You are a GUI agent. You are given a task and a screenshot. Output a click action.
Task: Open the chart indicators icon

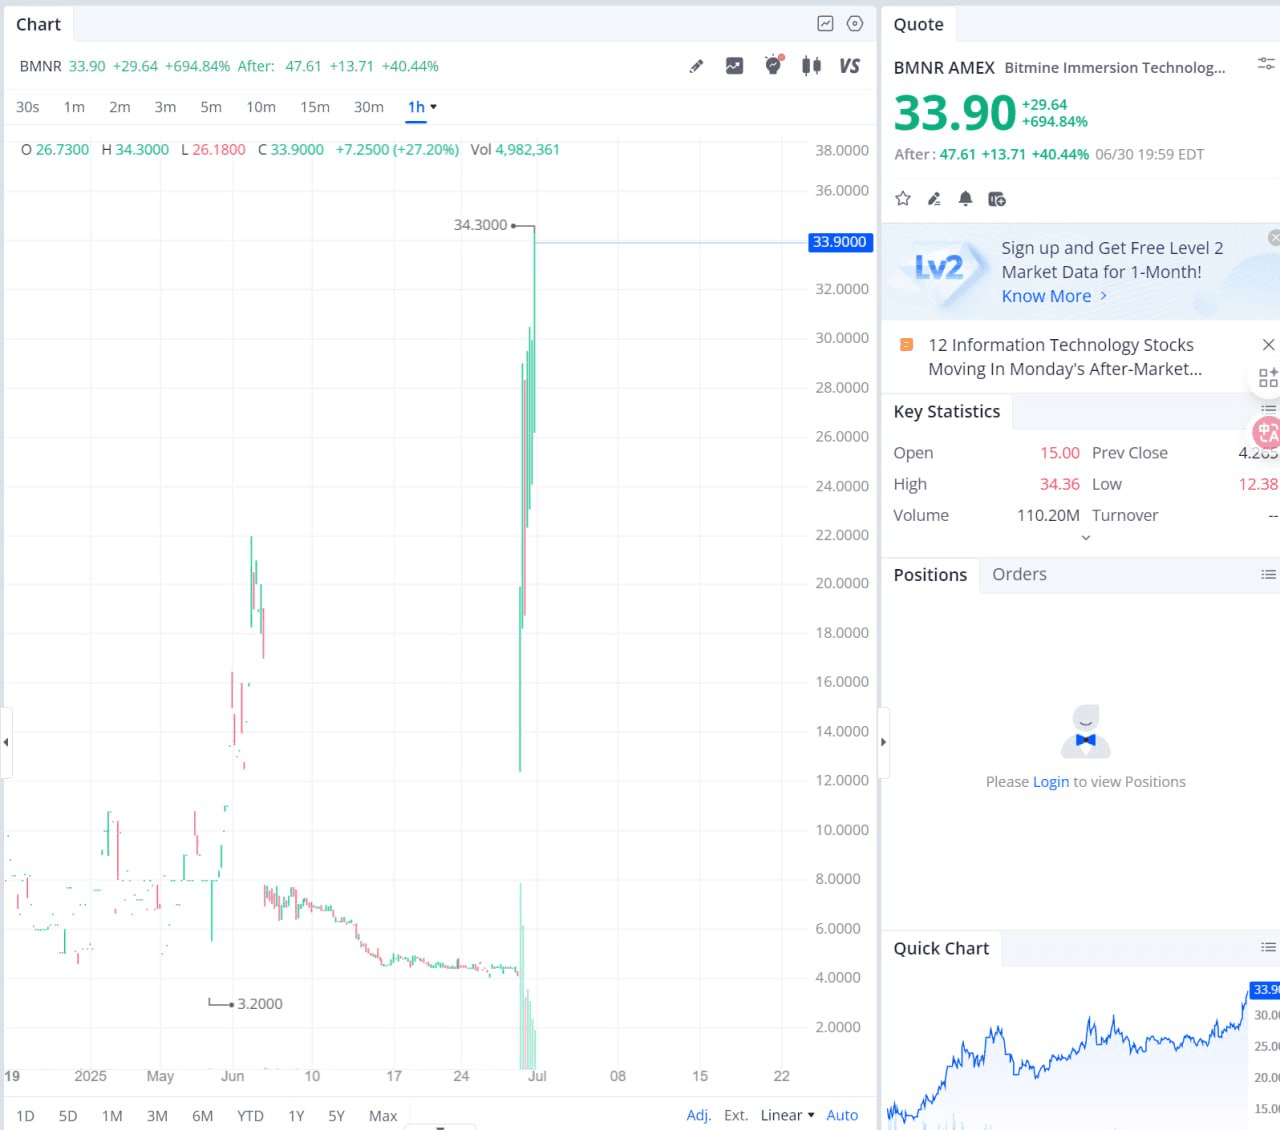[x=734, y=66]
